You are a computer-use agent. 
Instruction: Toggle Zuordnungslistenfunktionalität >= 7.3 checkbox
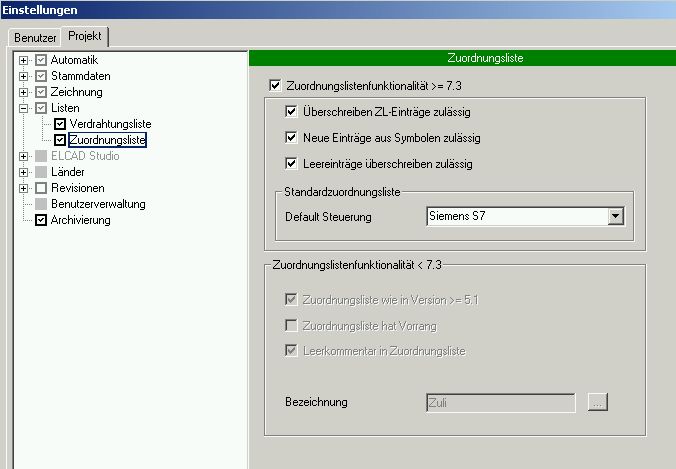[275, 85]
